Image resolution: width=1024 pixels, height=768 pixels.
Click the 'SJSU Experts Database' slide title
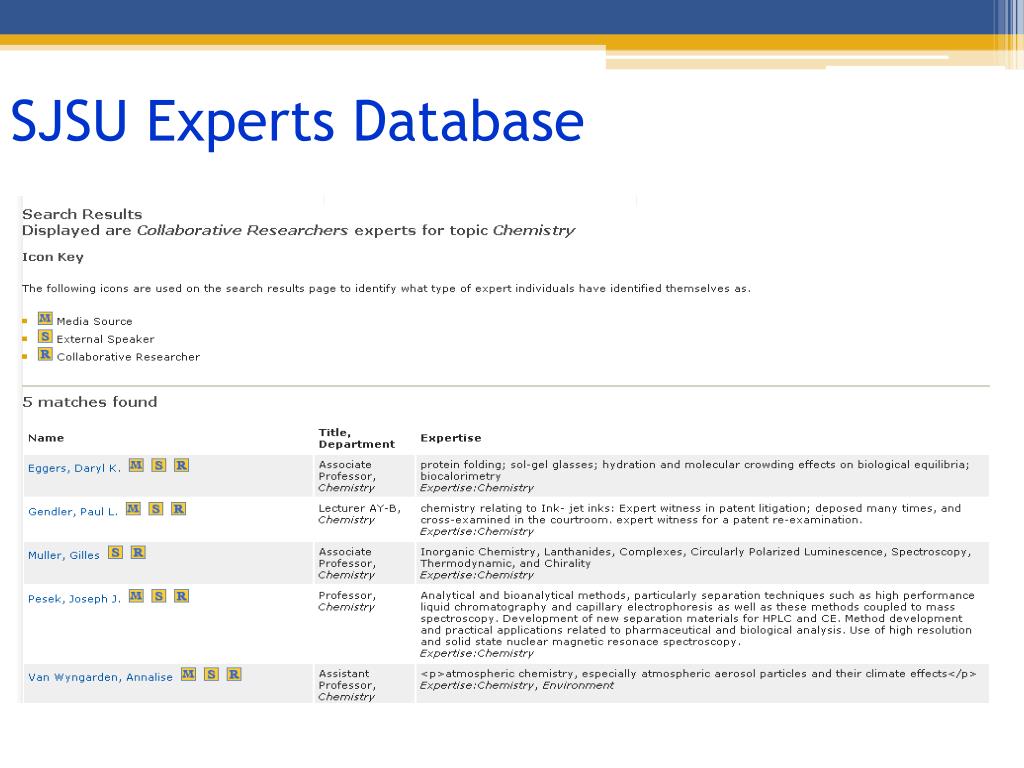click(x=297, y=121)
